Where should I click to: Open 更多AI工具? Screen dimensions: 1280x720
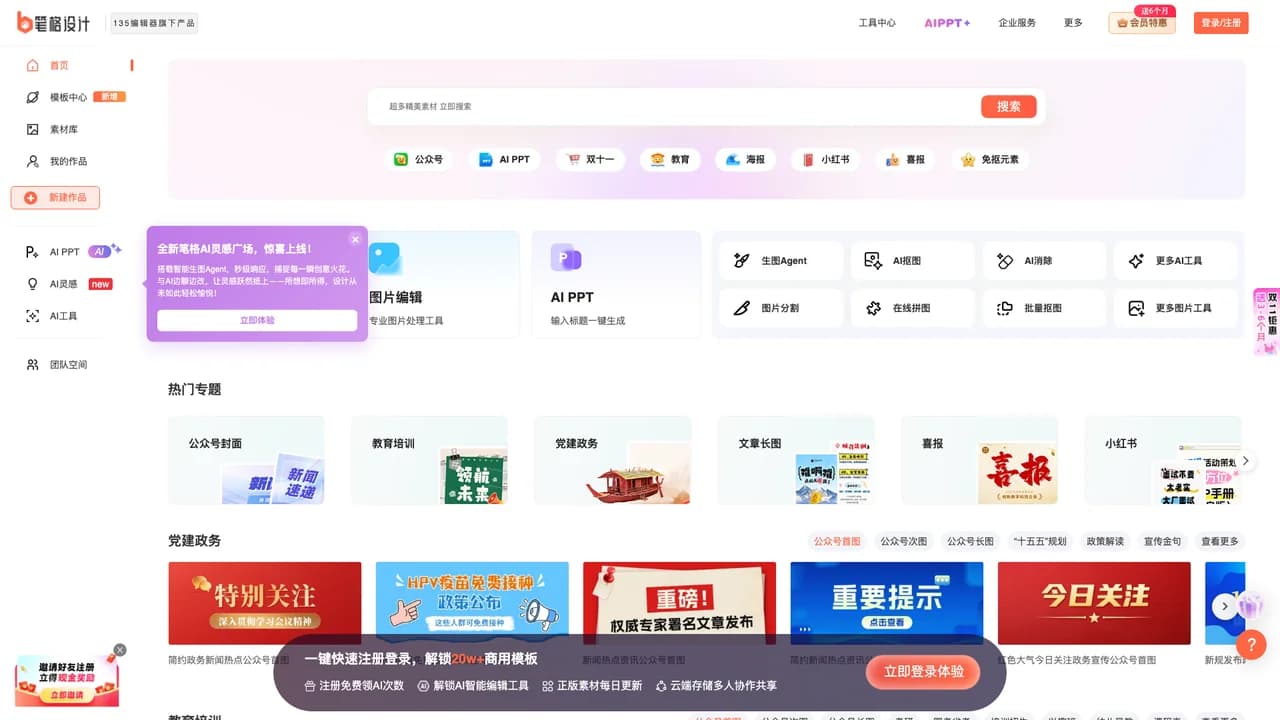[x=1176, y=261]
